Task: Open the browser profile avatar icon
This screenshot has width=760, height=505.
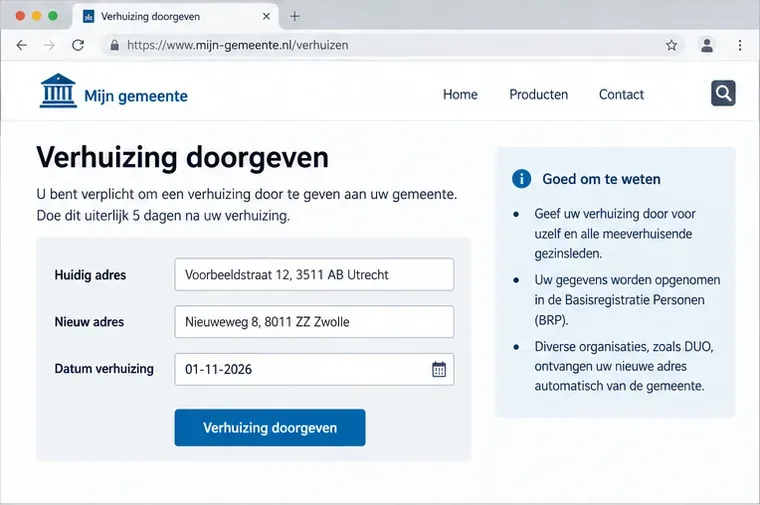Action: tap(707, 45)
